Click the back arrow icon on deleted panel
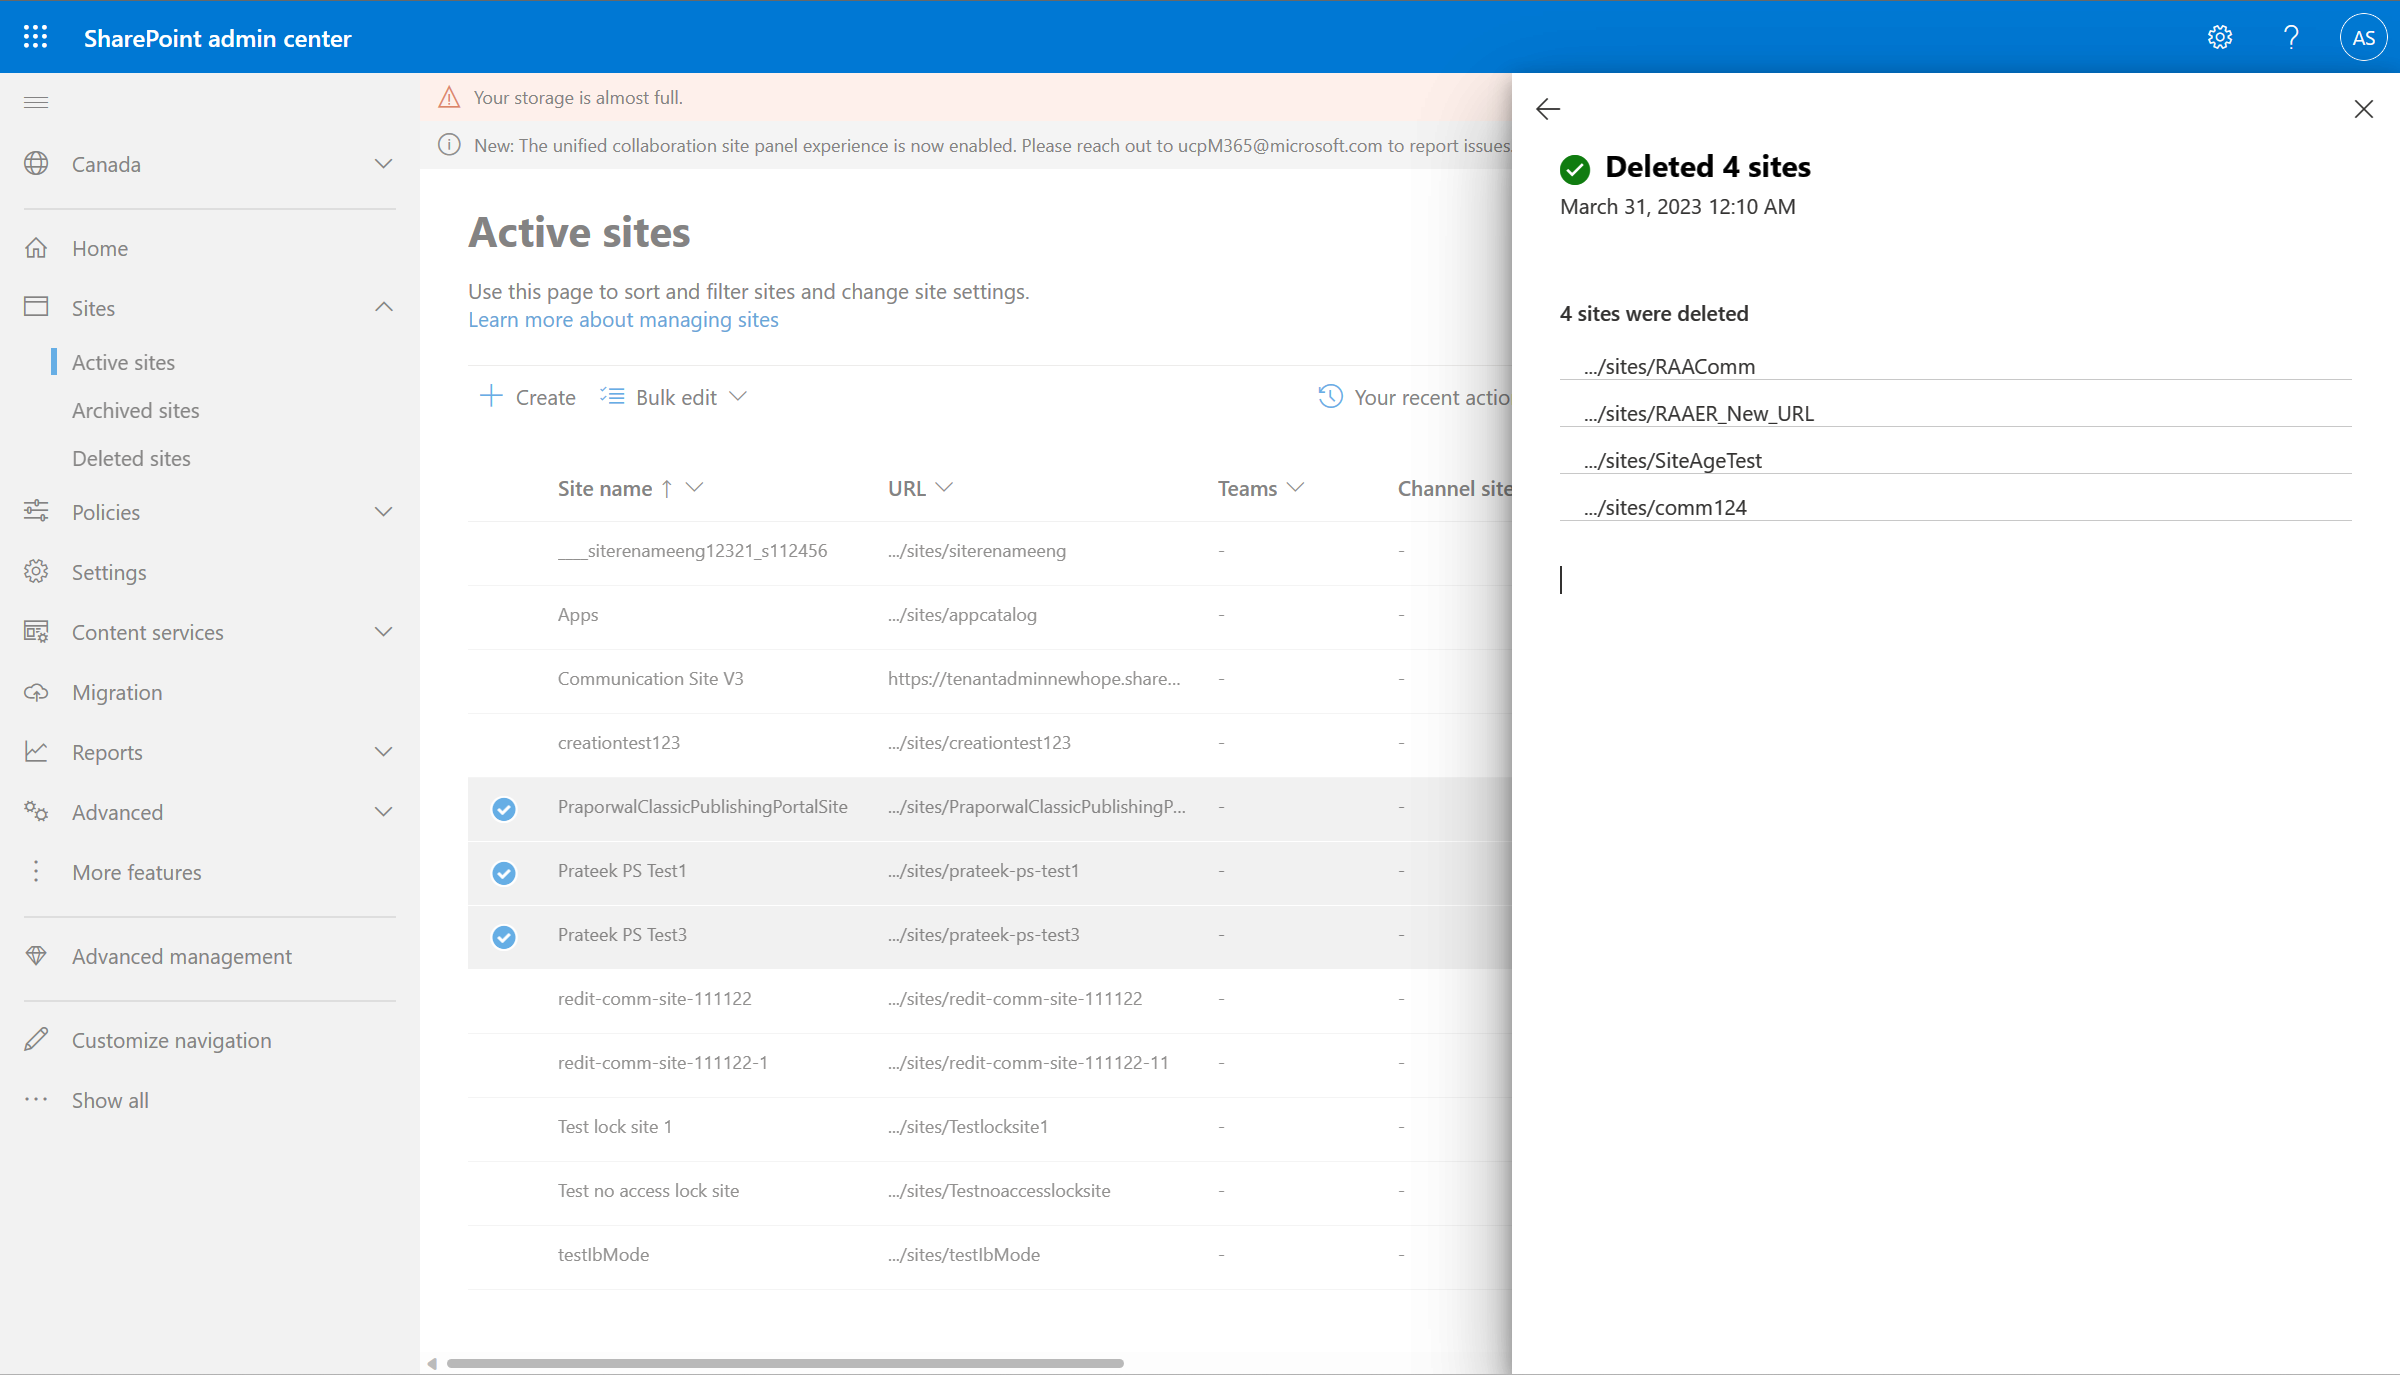 click(1546, 109)
